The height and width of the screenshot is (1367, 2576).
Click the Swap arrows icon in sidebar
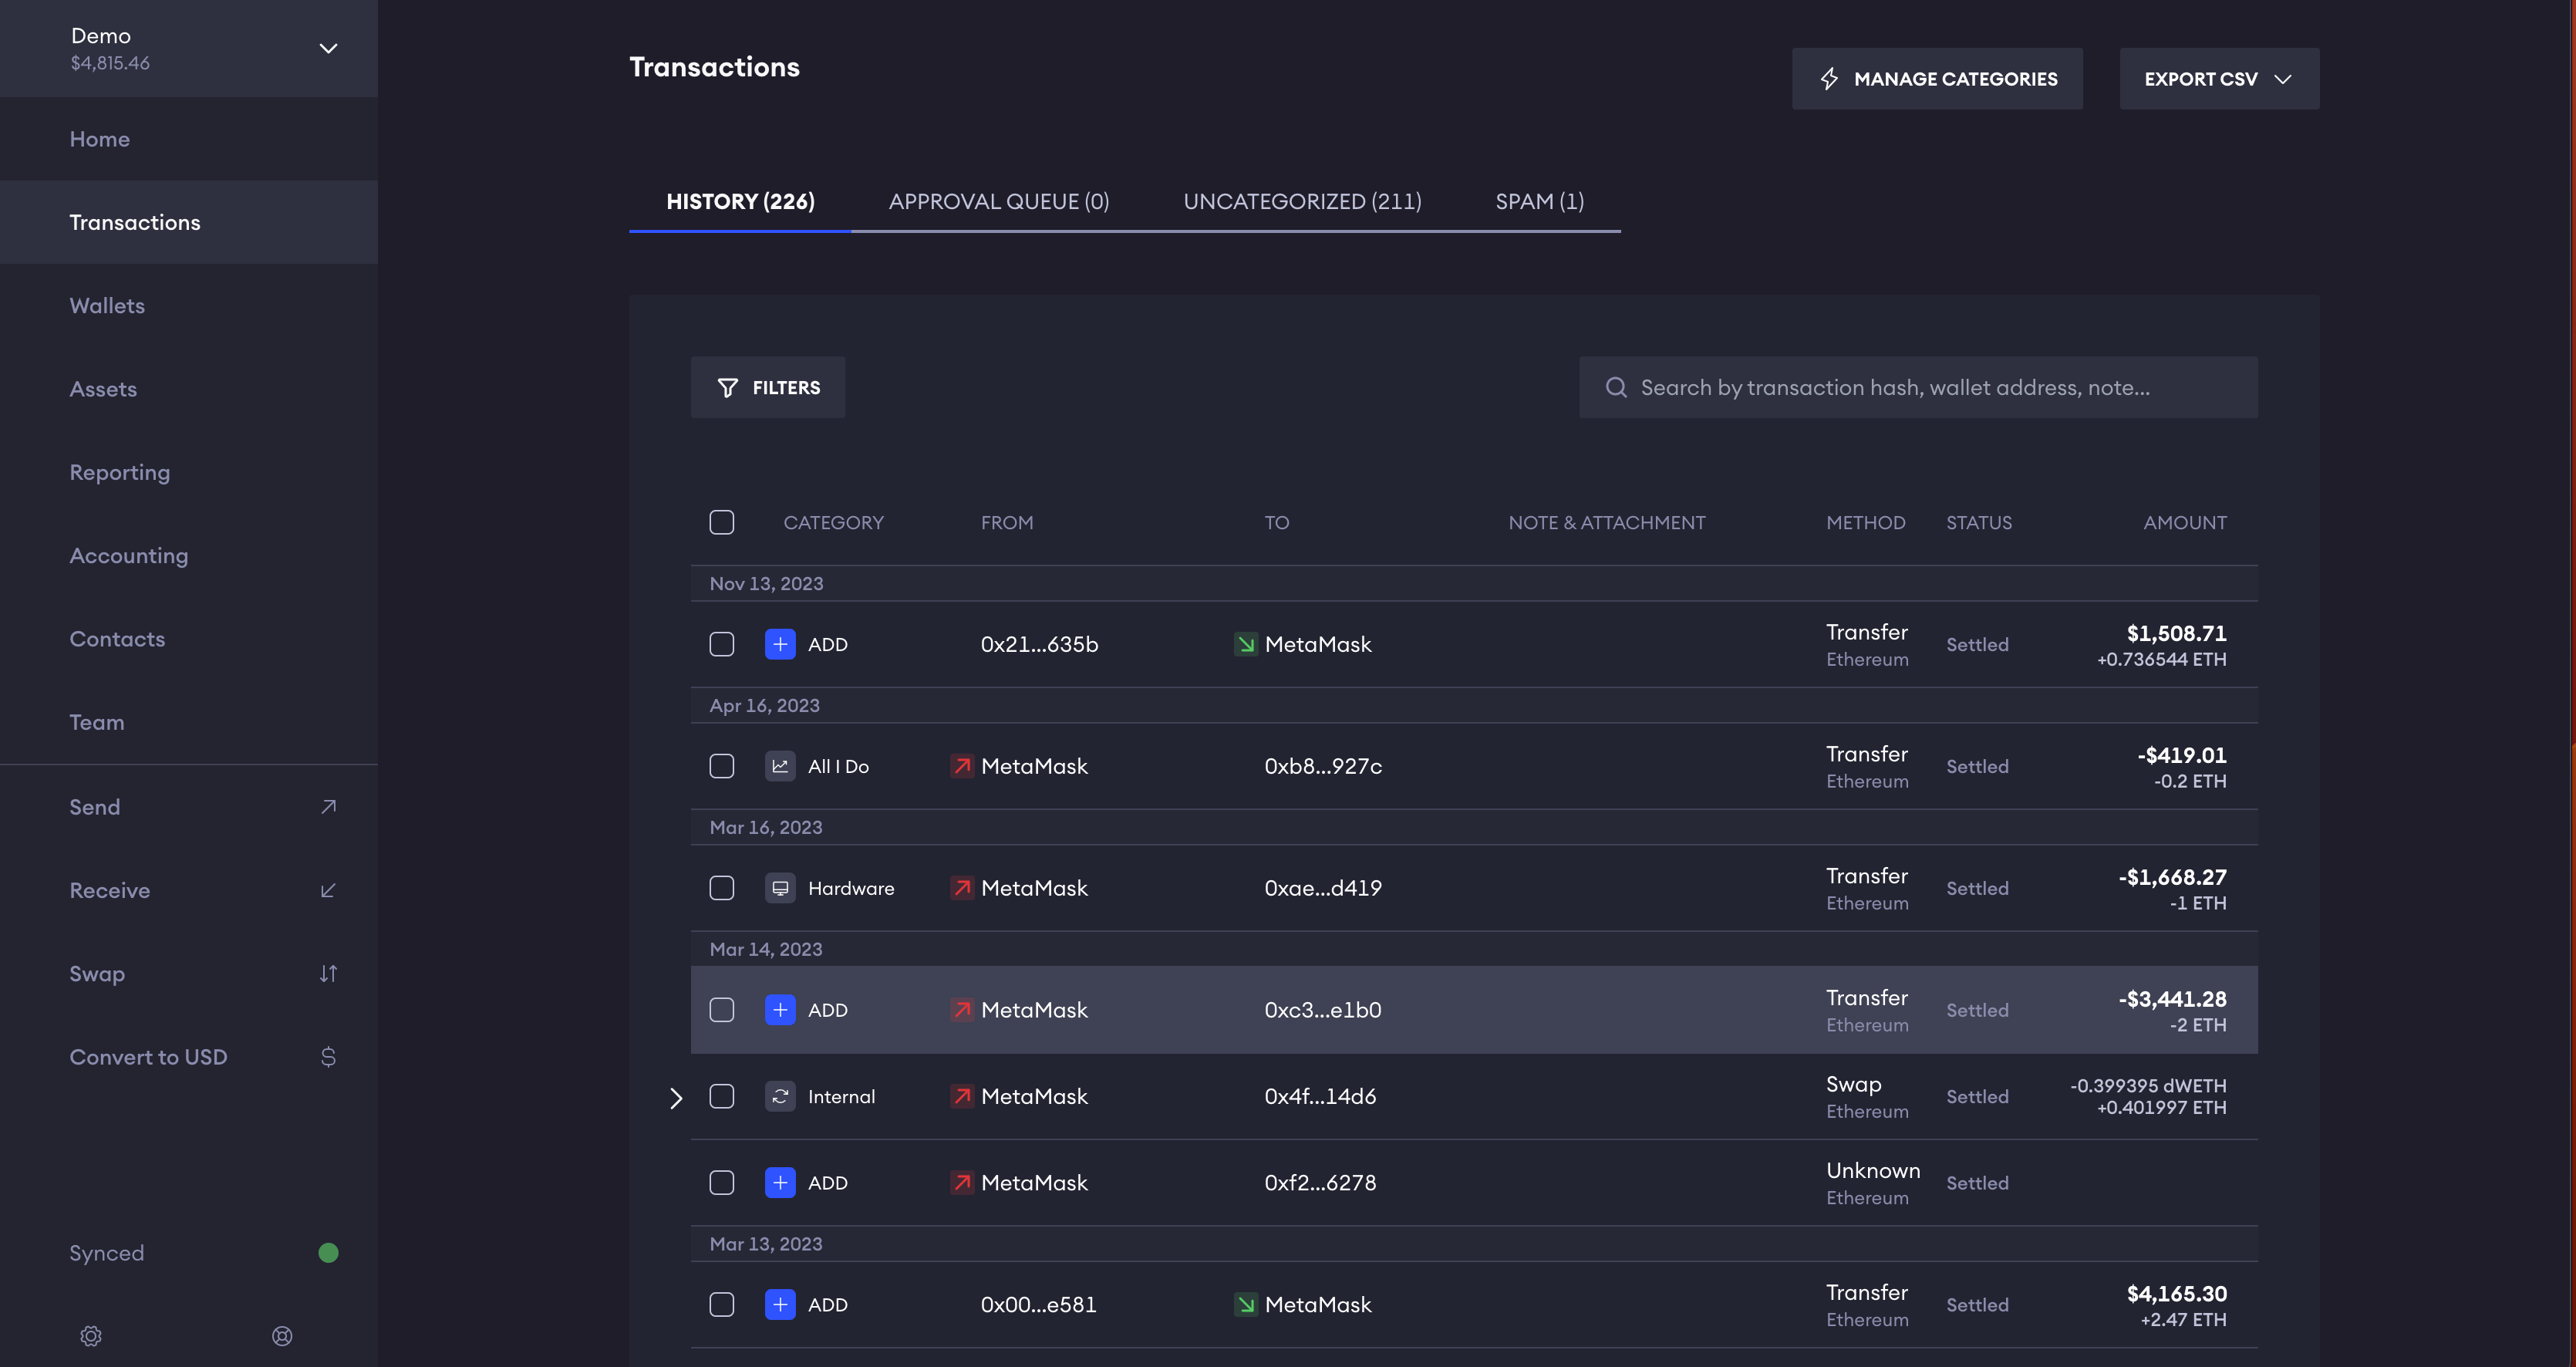click(328, 973)
